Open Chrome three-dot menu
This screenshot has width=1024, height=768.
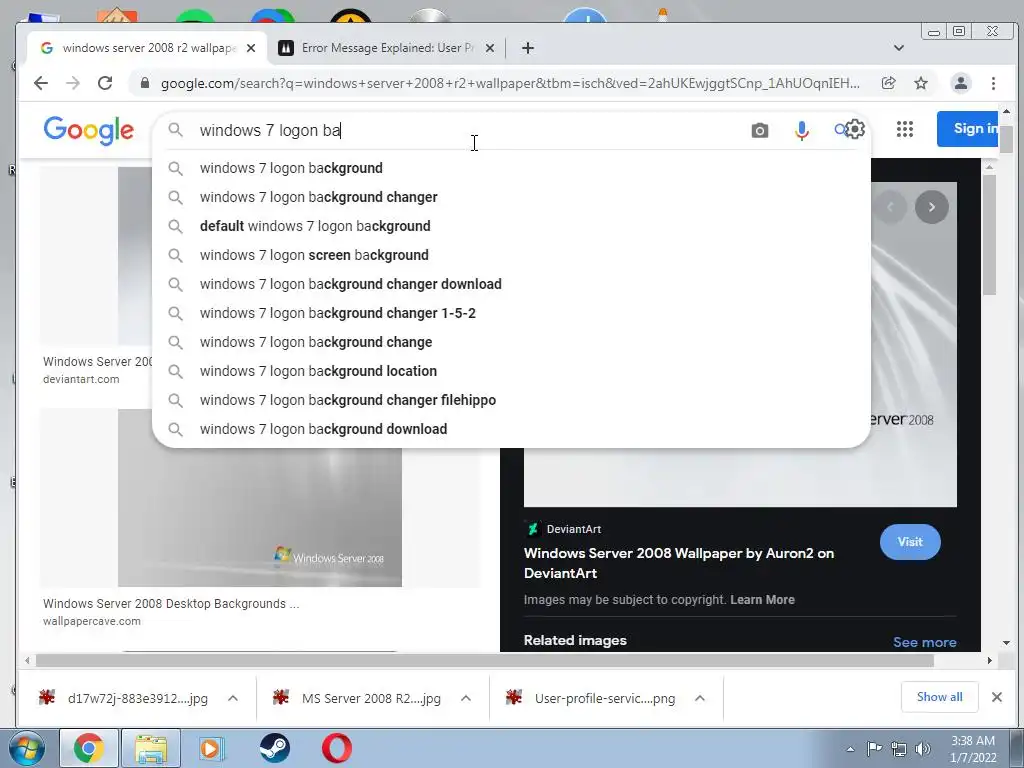pos(993,83)
